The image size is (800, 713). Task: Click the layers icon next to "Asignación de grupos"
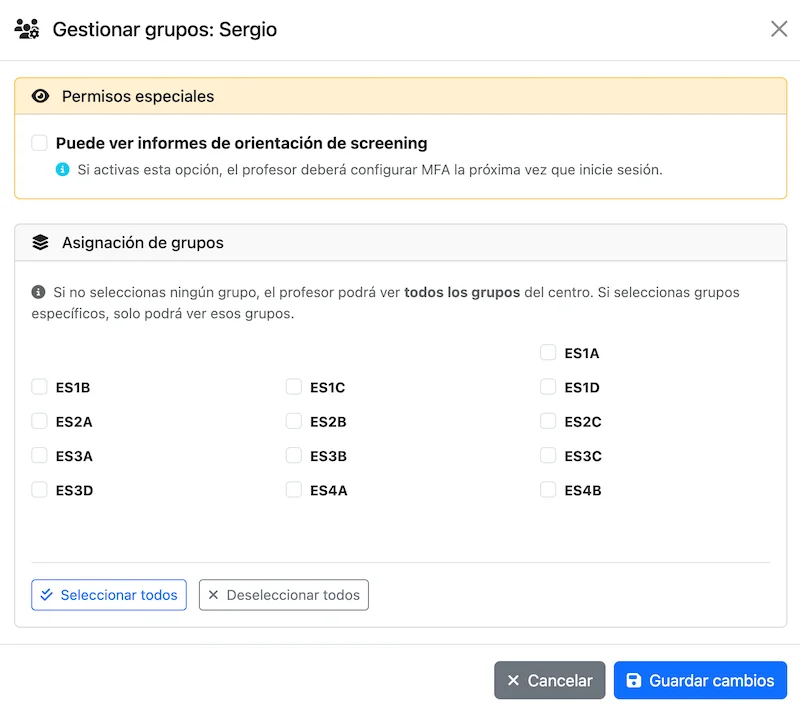pyautogui.click(x=40, y=241)
